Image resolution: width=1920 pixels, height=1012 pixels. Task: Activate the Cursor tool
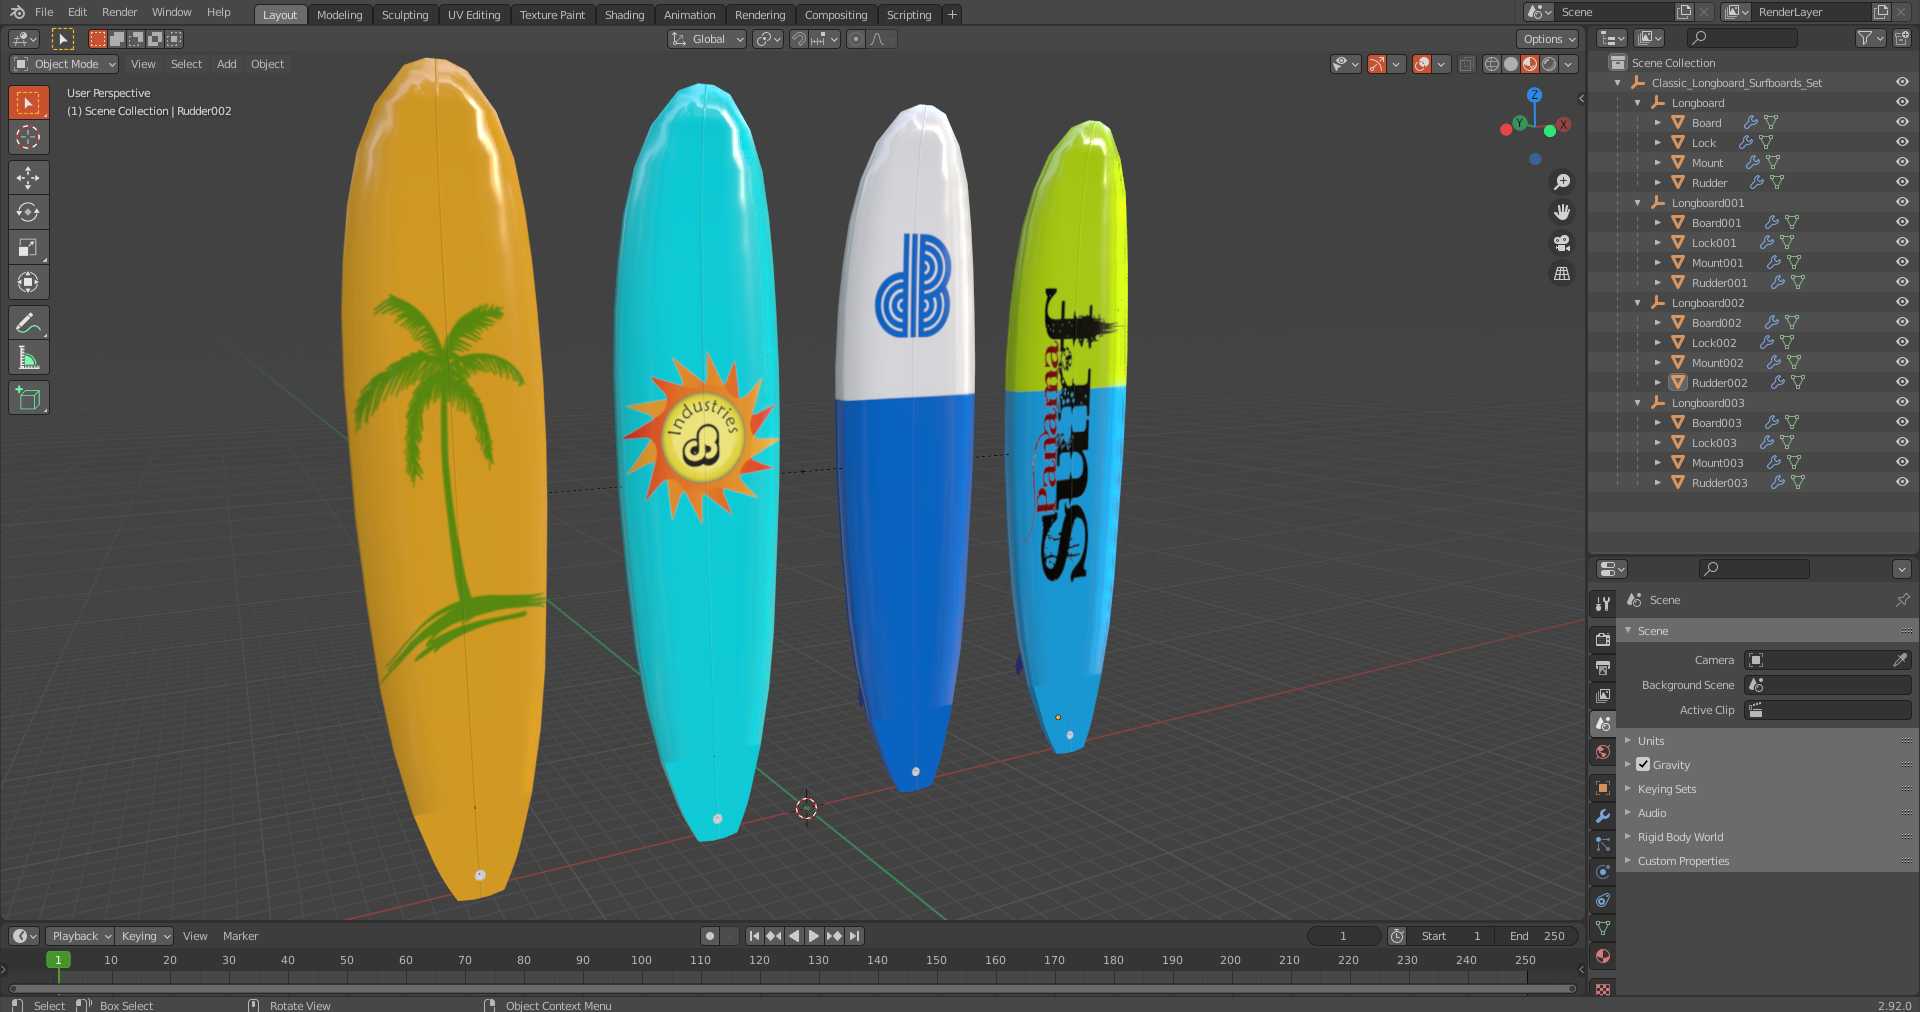[x=28, y=137]
